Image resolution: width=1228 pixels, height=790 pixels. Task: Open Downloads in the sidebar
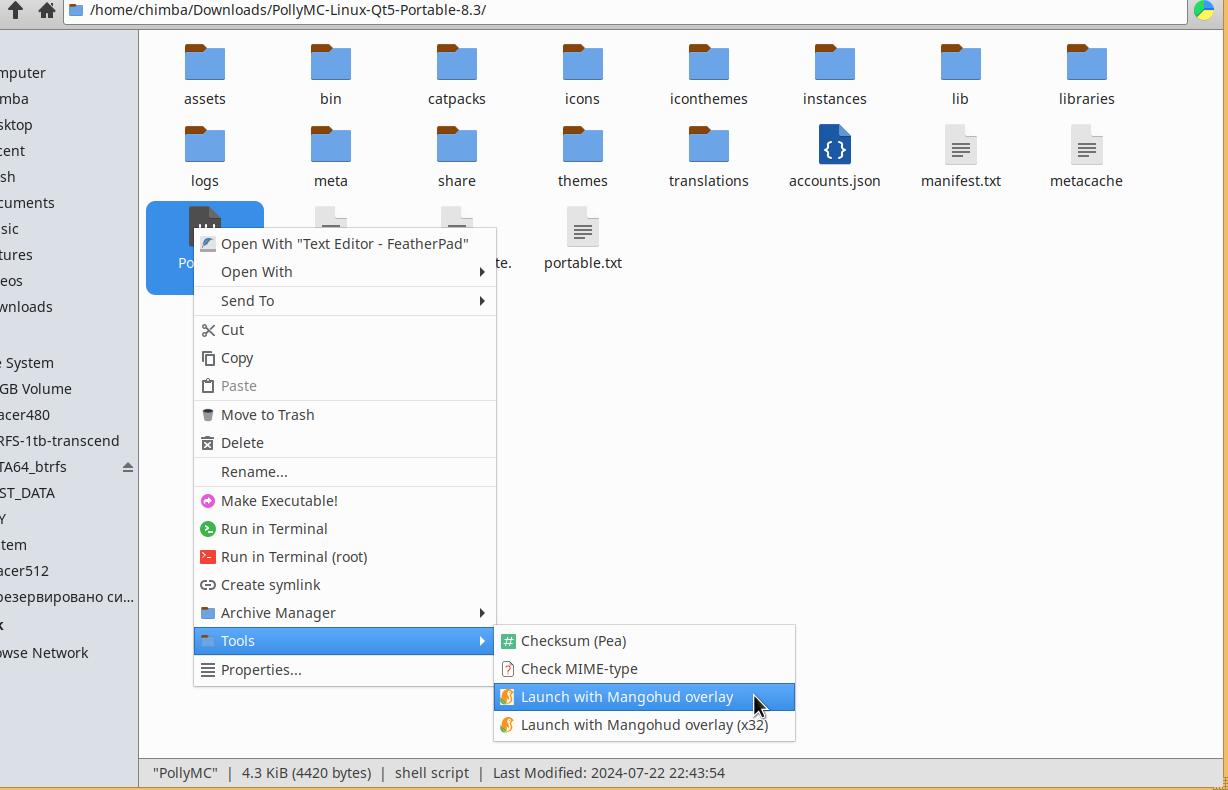(26, 307)
